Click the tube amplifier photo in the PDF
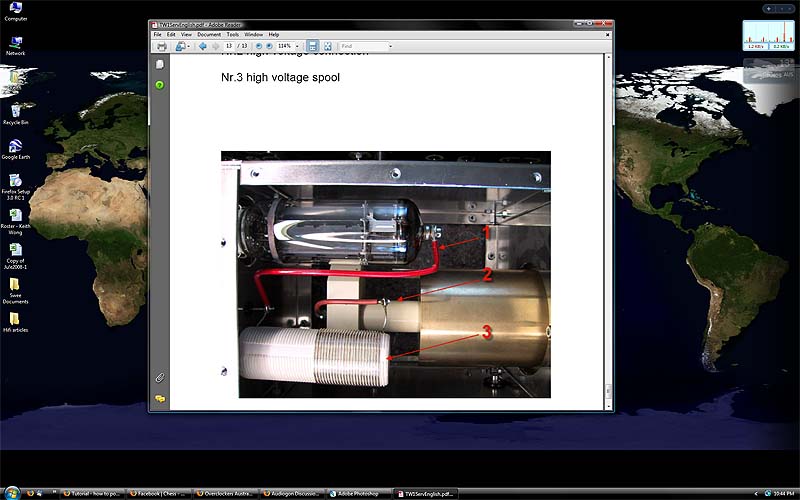This screenshot has height=500, width=800. tap(386, 274)
